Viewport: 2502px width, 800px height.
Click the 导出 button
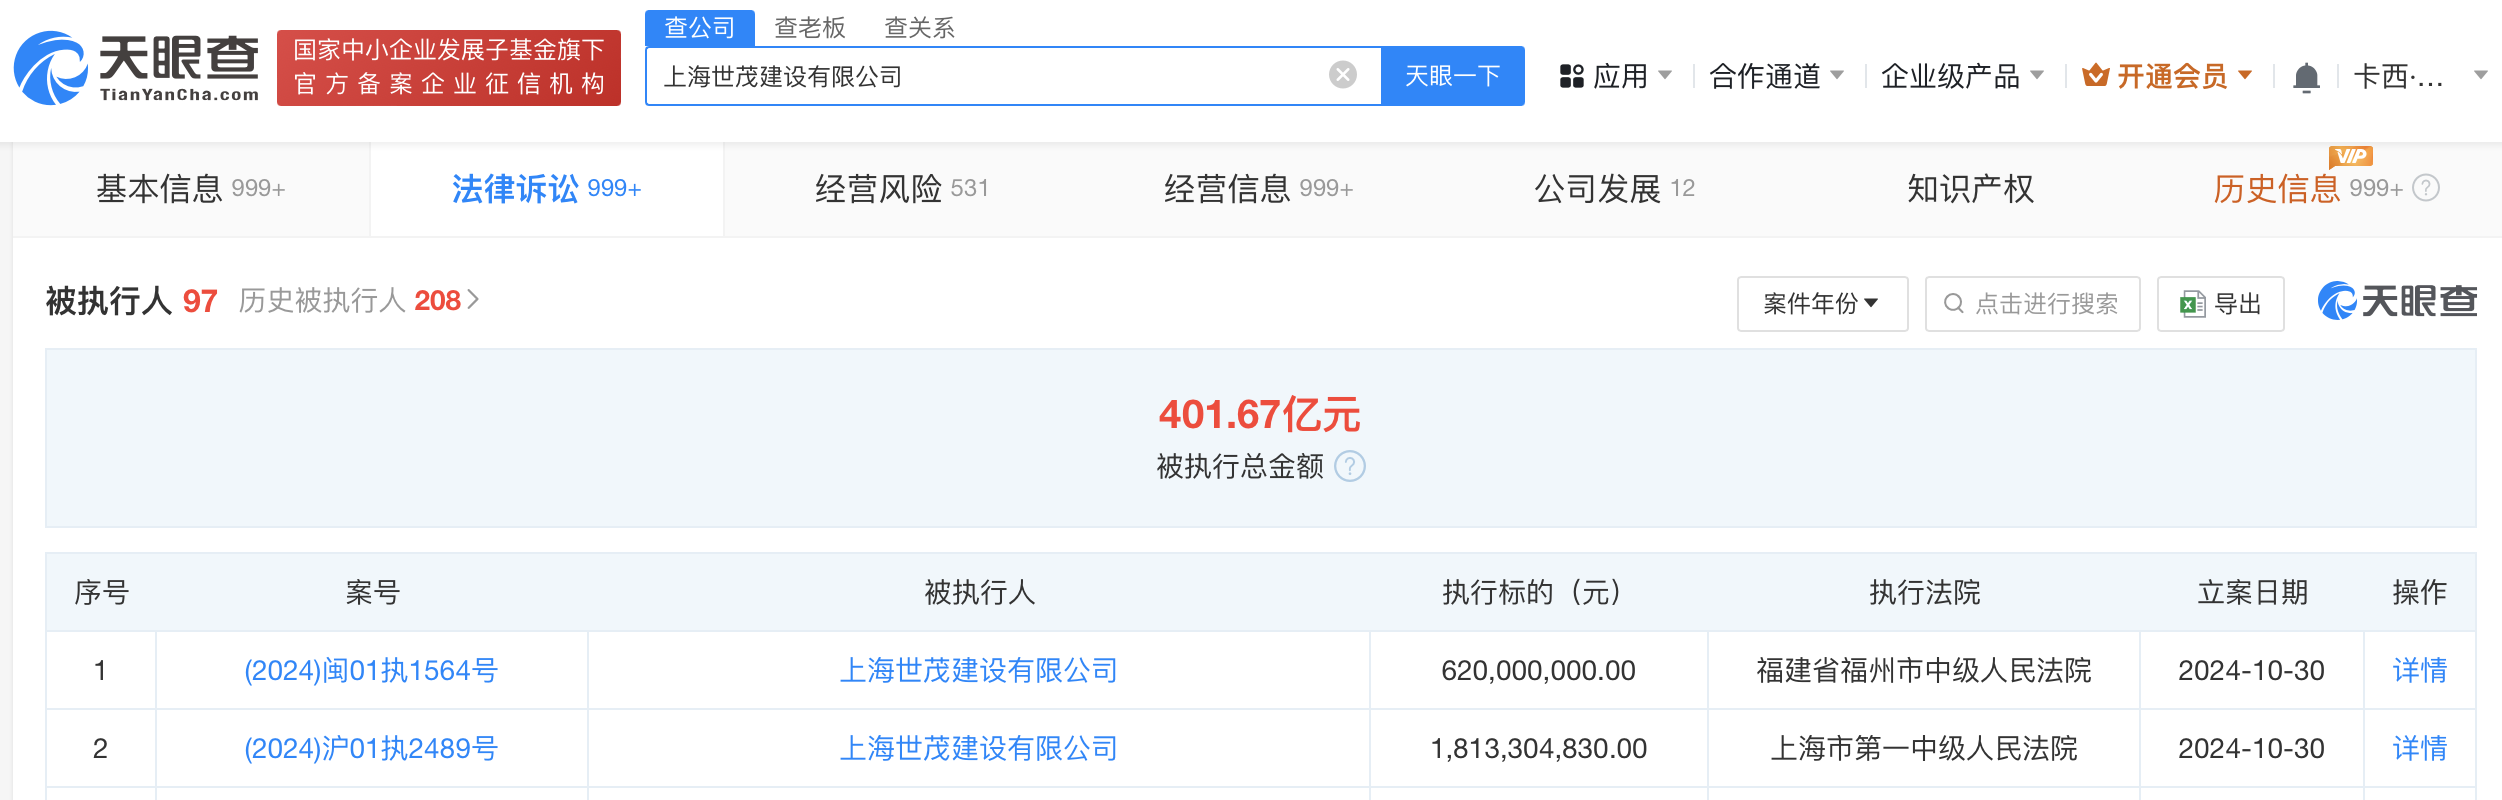[2220, 303]
